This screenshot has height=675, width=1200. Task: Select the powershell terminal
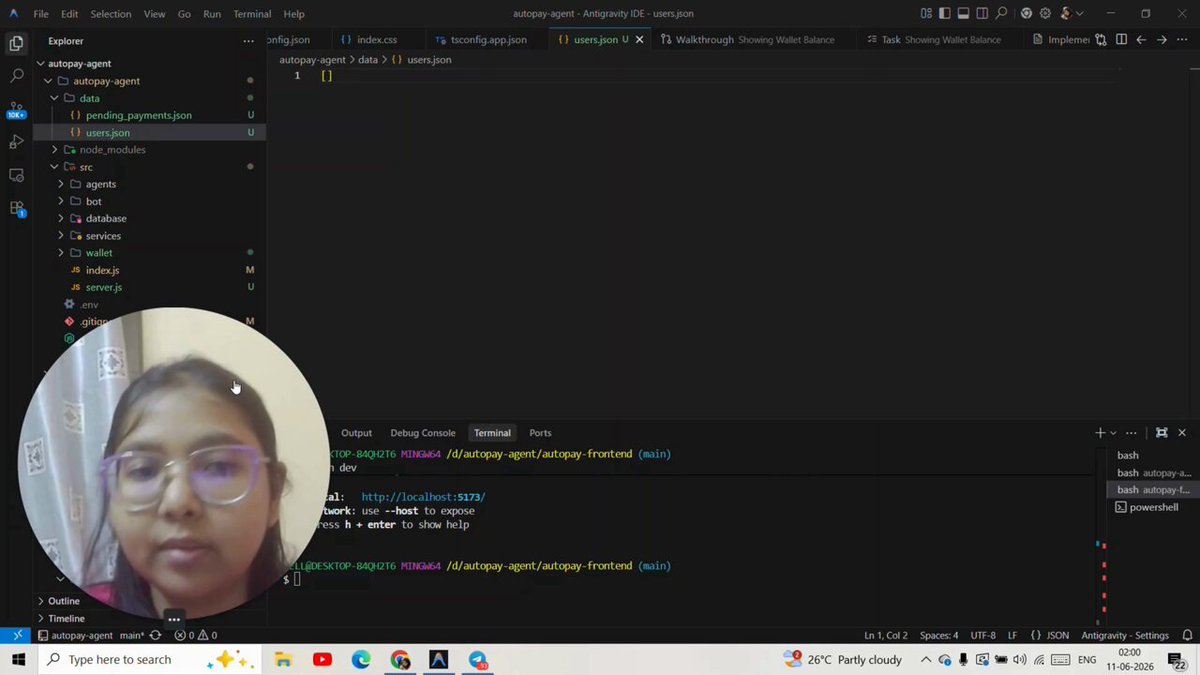(x=1153, y=507)
